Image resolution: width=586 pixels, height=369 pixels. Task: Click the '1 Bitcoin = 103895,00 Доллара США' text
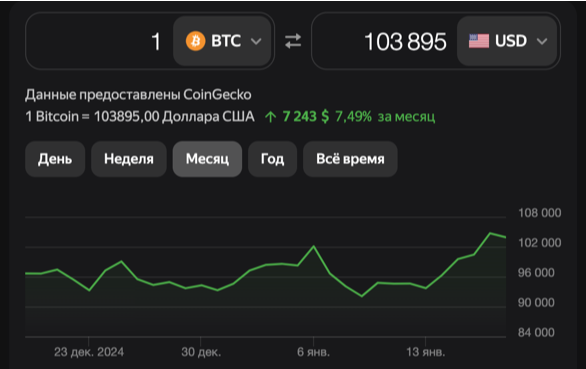click(x=140, y=117)
